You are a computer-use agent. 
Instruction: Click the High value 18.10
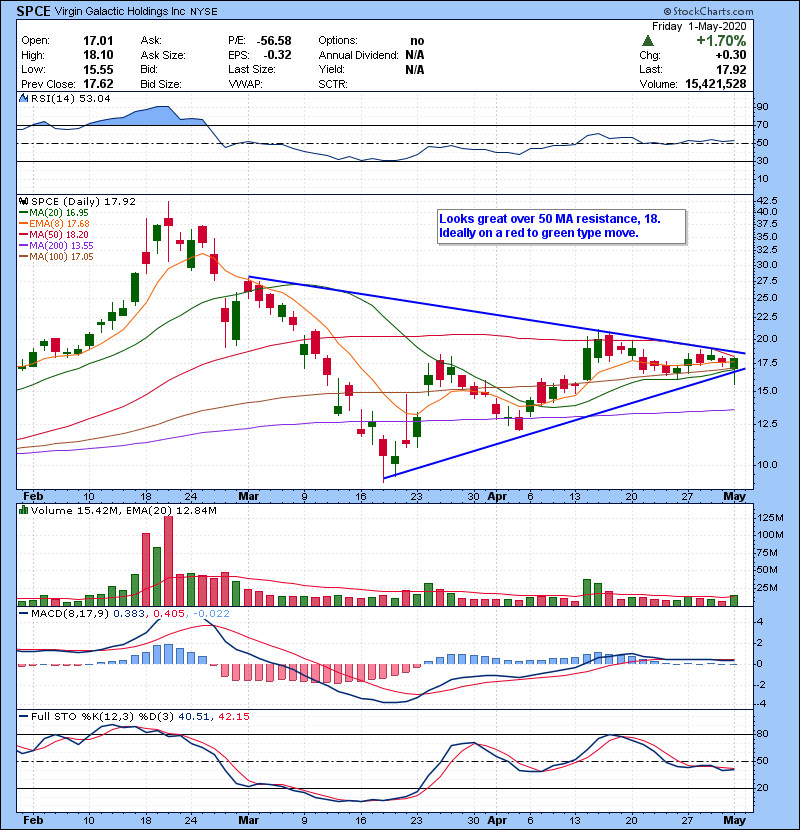pyautogui.click(x=98, y=55)
